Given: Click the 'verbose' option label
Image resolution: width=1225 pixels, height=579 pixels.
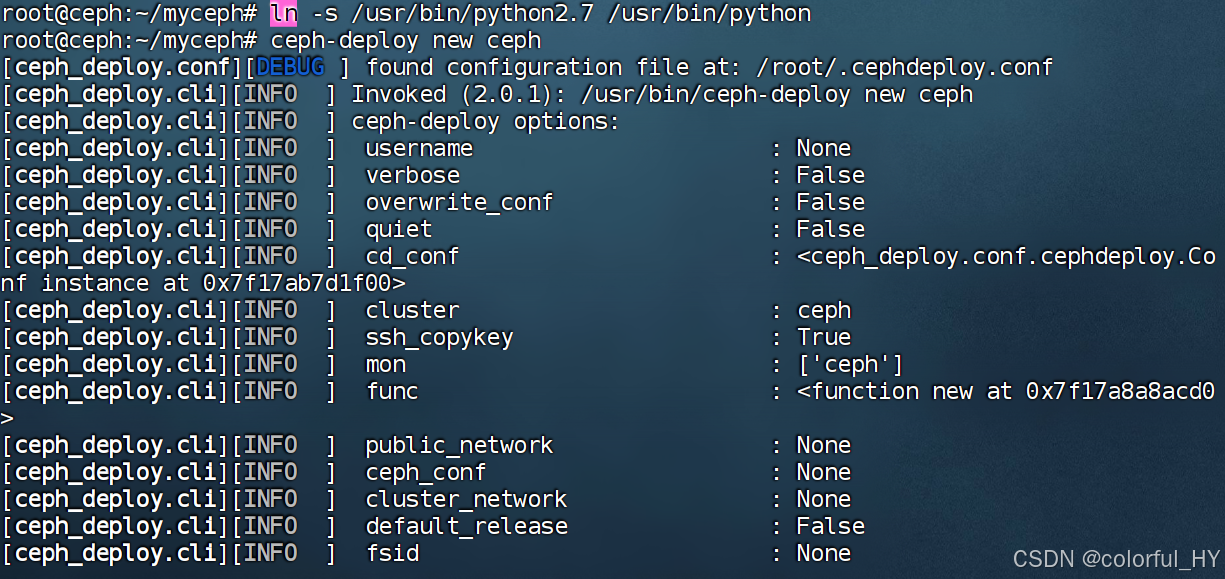Looking at the screenshot, I should coord(412,175).
